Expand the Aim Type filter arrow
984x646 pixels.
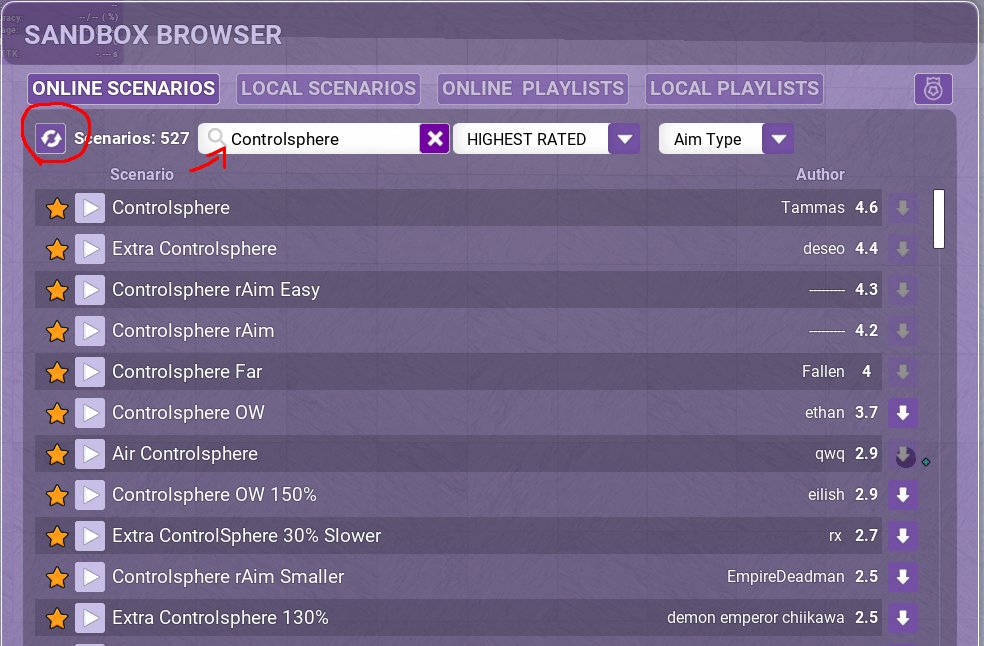point(778,139)
